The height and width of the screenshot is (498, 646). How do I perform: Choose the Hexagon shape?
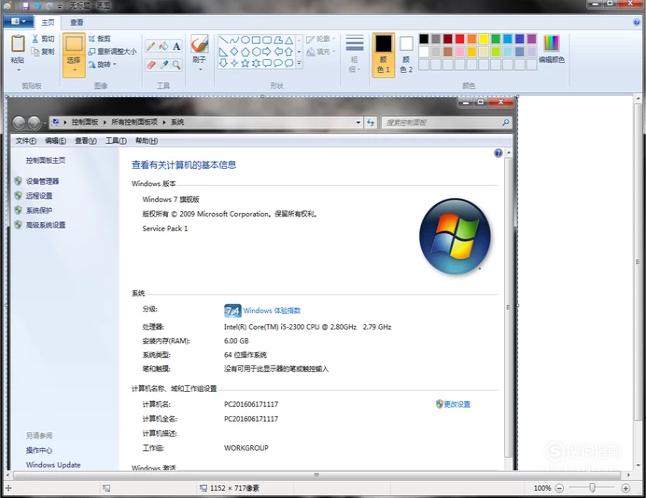coord(256,52)
